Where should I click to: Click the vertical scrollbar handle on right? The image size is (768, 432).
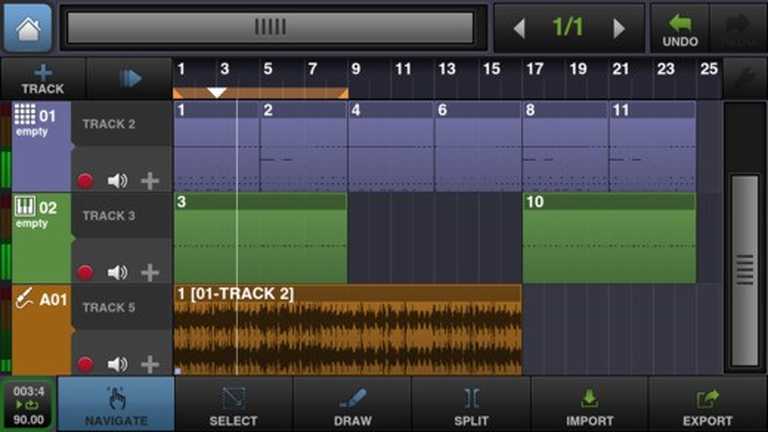(744, 270)
